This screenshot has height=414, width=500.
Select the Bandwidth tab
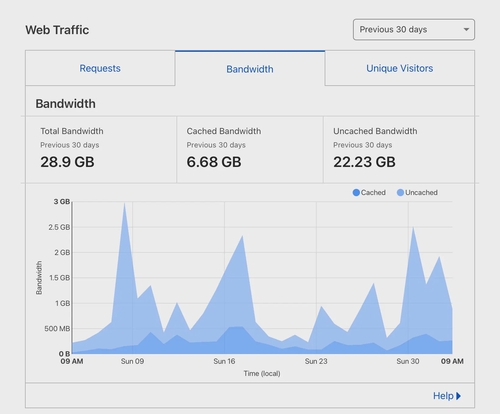point(250,69)
